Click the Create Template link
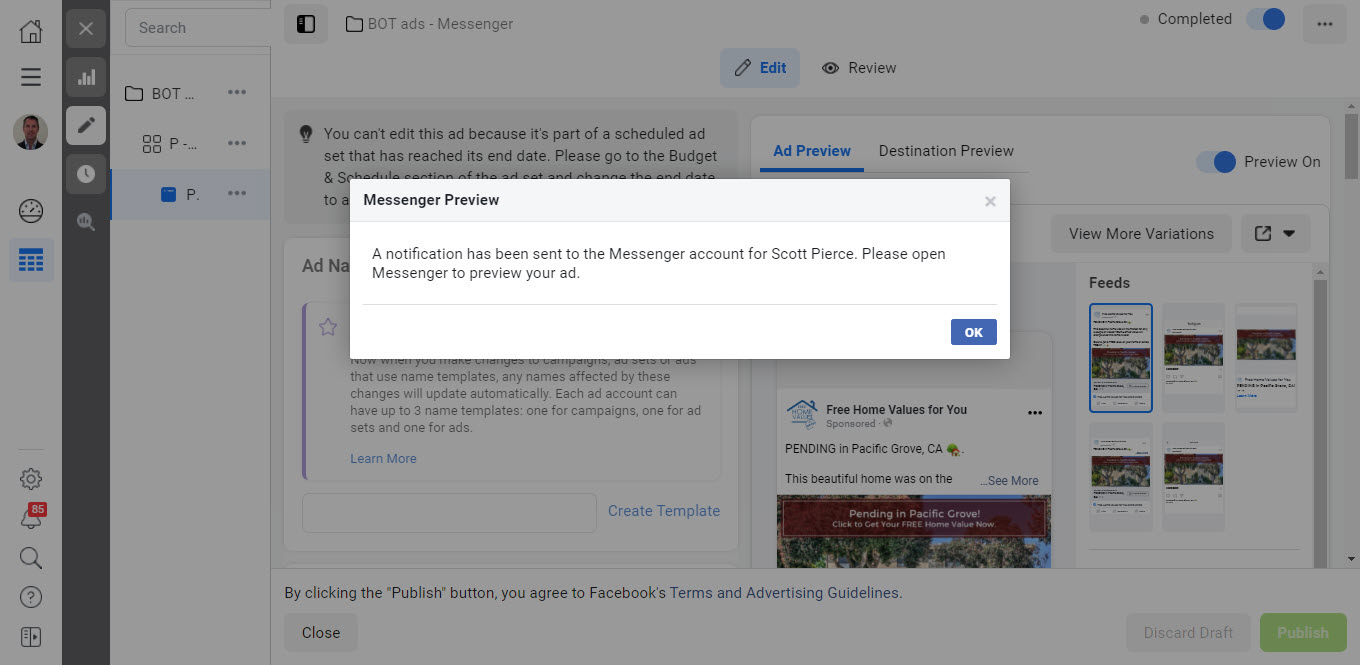The width and height of the screenshot is (1360, 665). (x=663, y=510)
